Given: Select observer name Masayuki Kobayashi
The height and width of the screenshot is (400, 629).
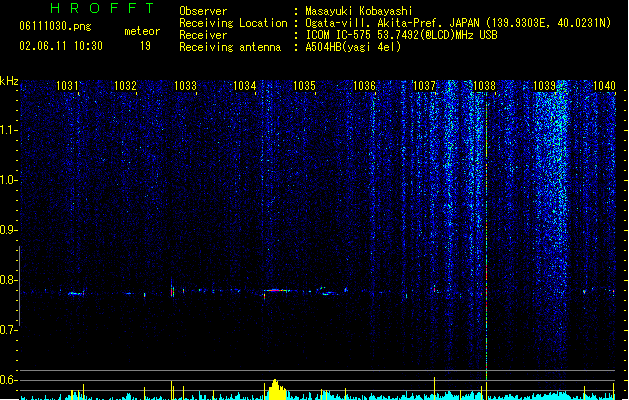Looking at the screenshot, I should pyautogui.click(x=359, y=11).
